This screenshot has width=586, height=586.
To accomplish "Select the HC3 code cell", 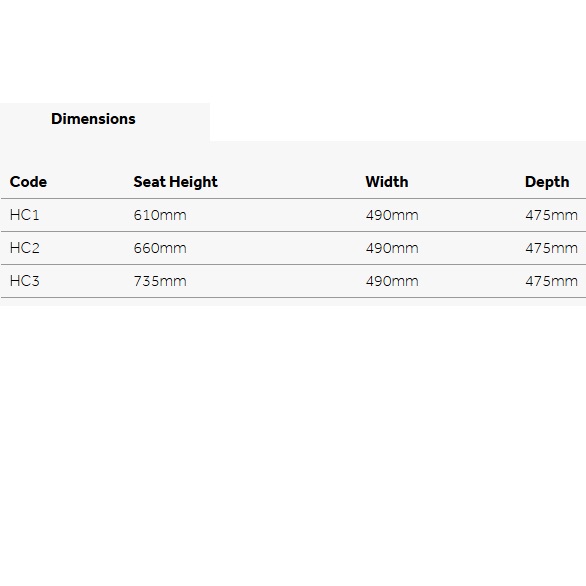I will tap(25, 281).
